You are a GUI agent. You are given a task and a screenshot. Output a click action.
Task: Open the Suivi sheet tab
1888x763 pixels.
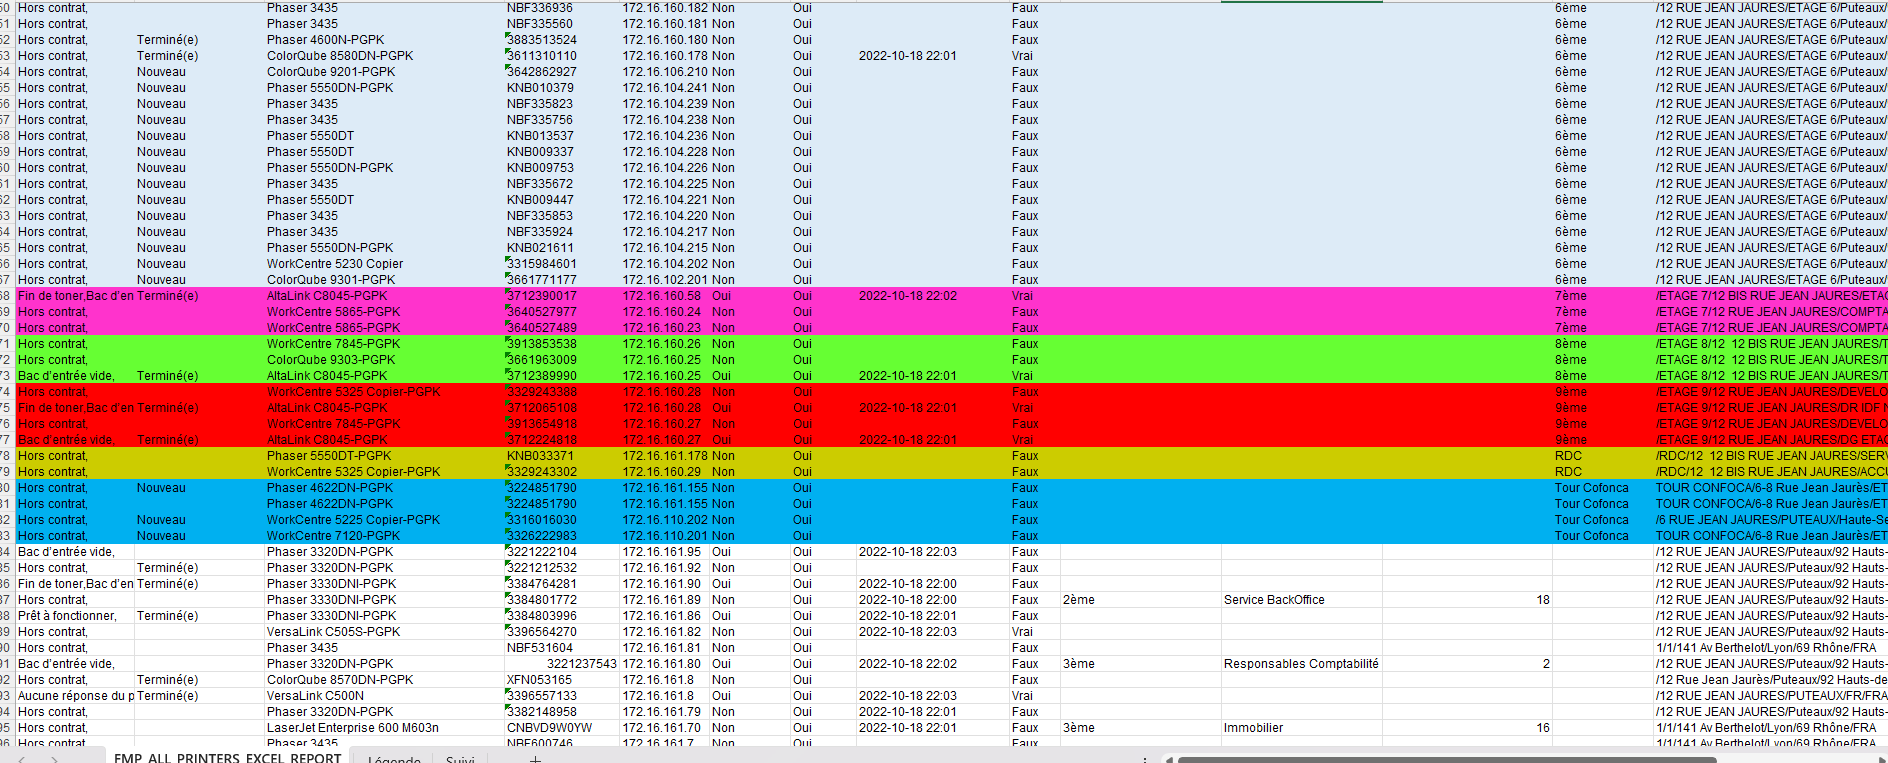tap(460, 760)
